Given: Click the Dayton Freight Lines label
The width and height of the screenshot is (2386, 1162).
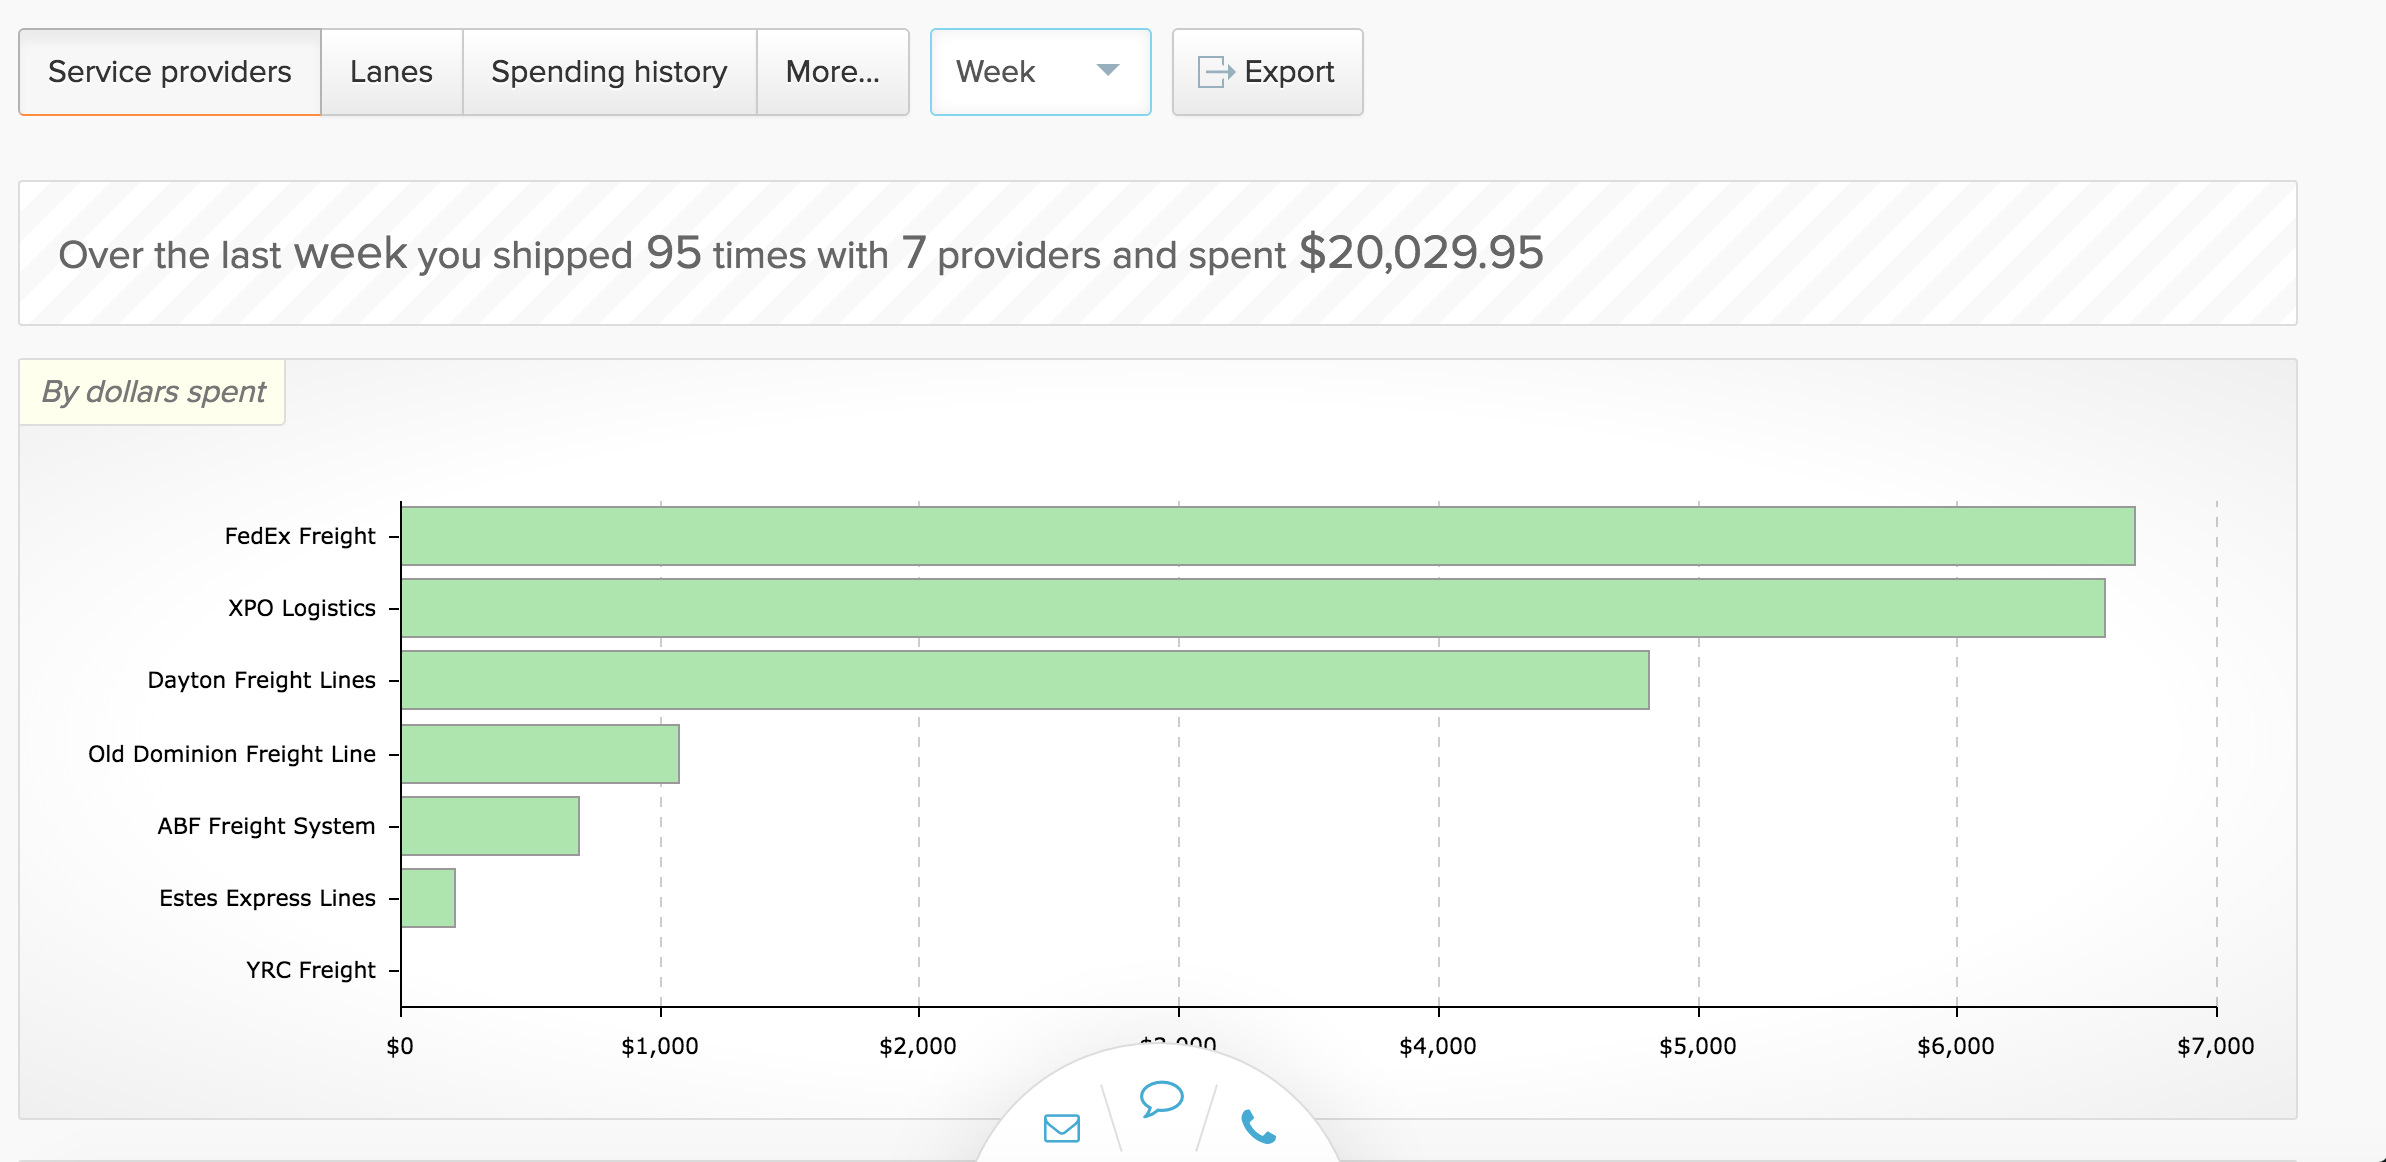Looking at the screenshot, I should tap(262, 680).
